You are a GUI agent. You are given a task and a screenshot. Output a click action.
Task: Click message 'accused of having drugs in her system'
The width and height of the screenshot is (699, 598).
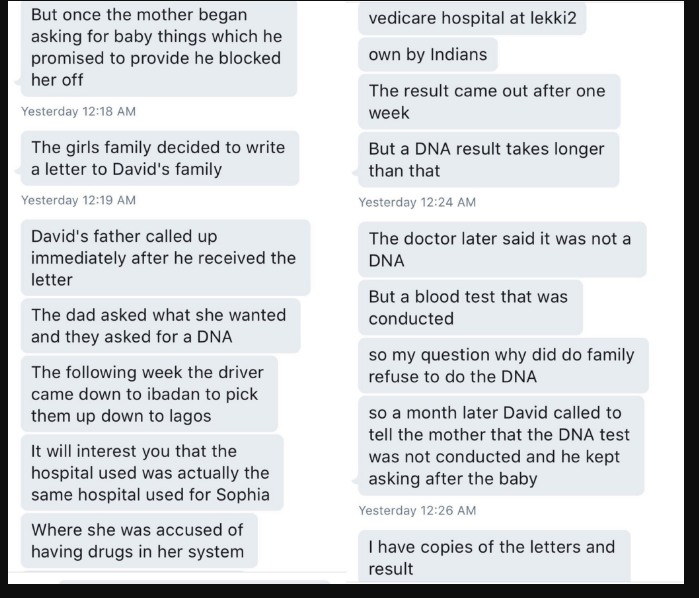(x=139, y=540)
